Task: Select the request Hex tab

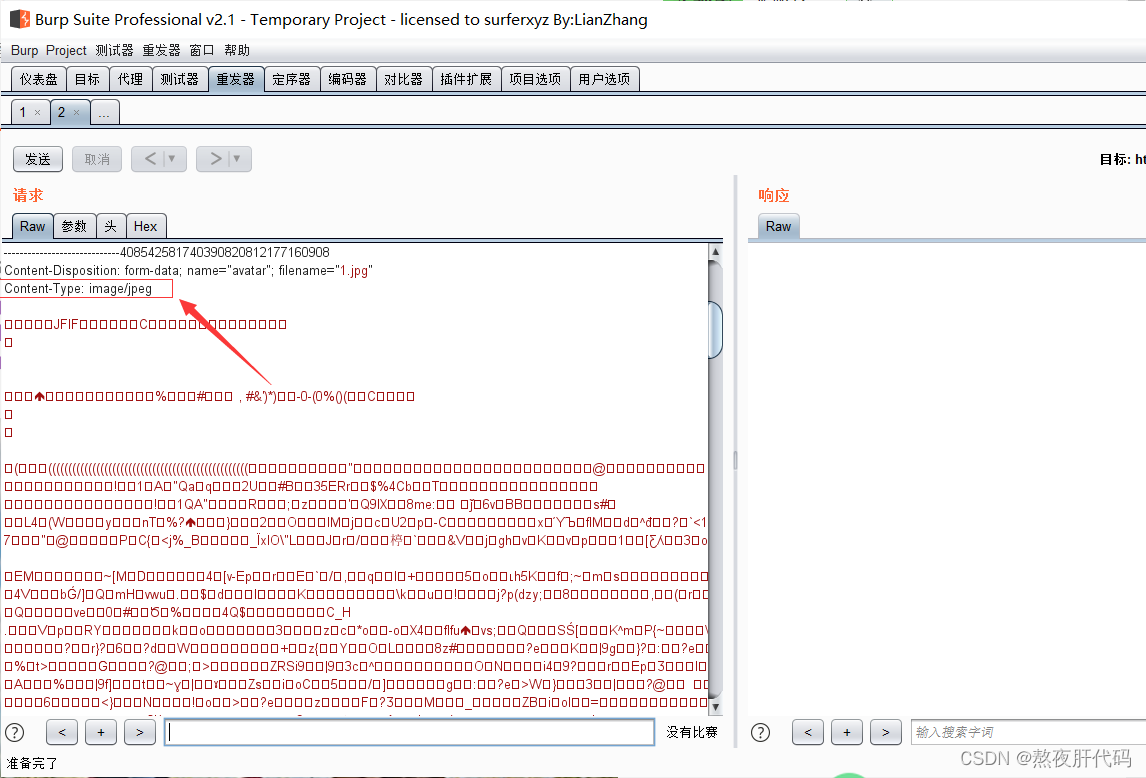Action: [145, 227]
